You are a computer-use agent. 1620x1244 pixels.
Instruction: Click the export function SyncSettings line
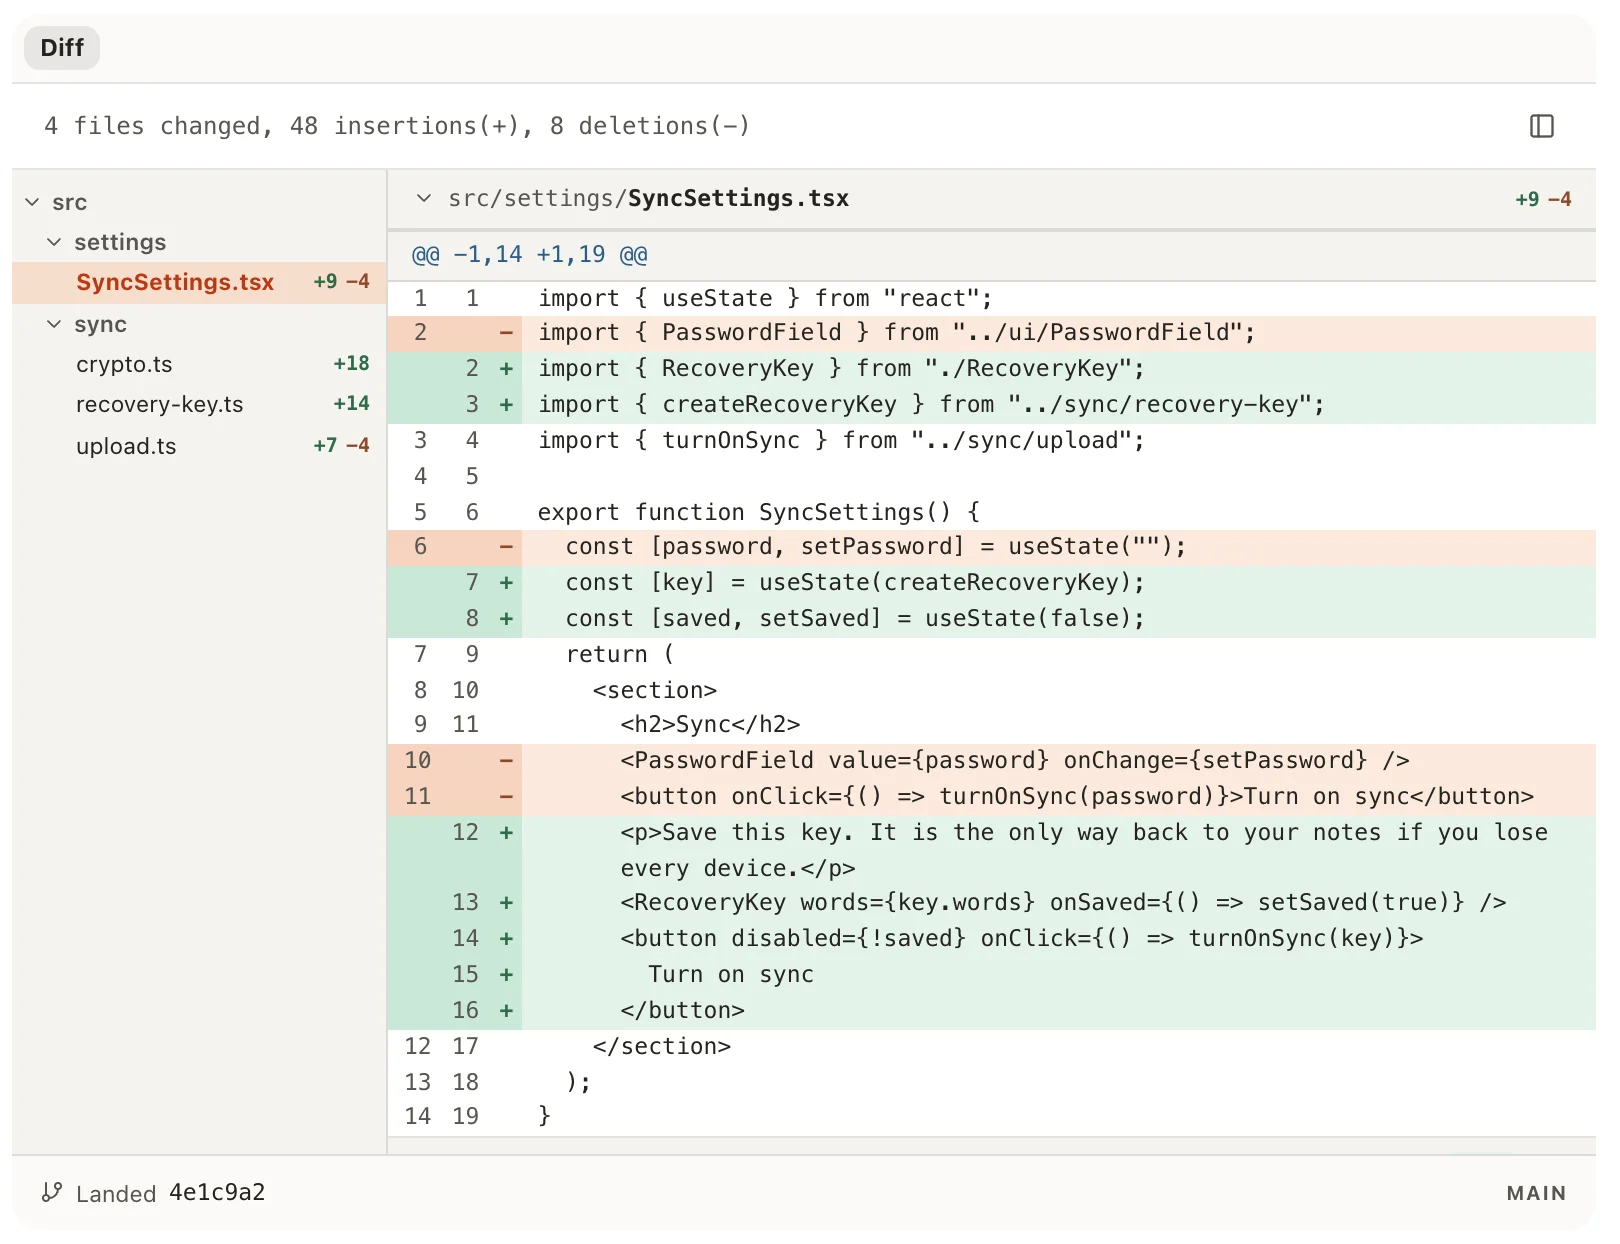992,512
